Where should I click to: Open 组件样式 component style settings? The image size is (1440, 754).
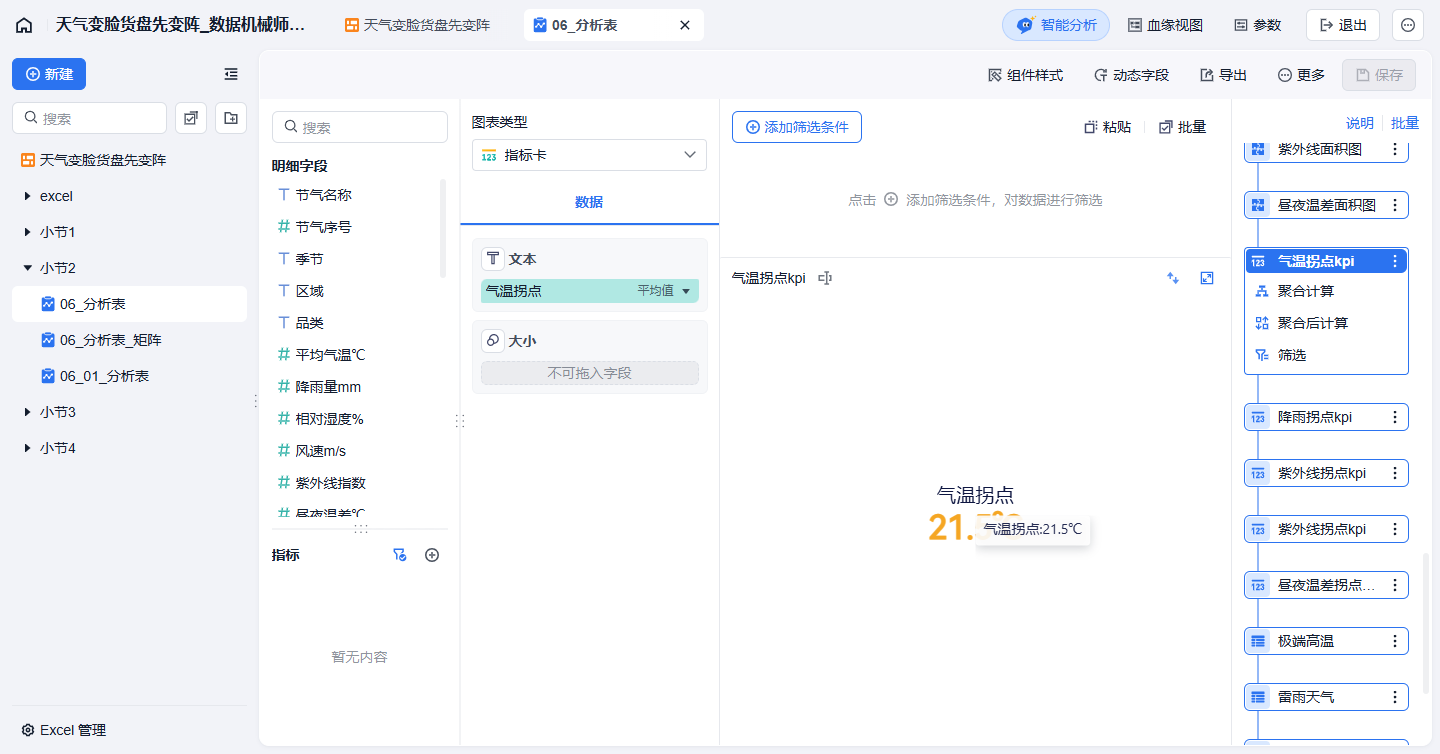[x=1025, y=75]
